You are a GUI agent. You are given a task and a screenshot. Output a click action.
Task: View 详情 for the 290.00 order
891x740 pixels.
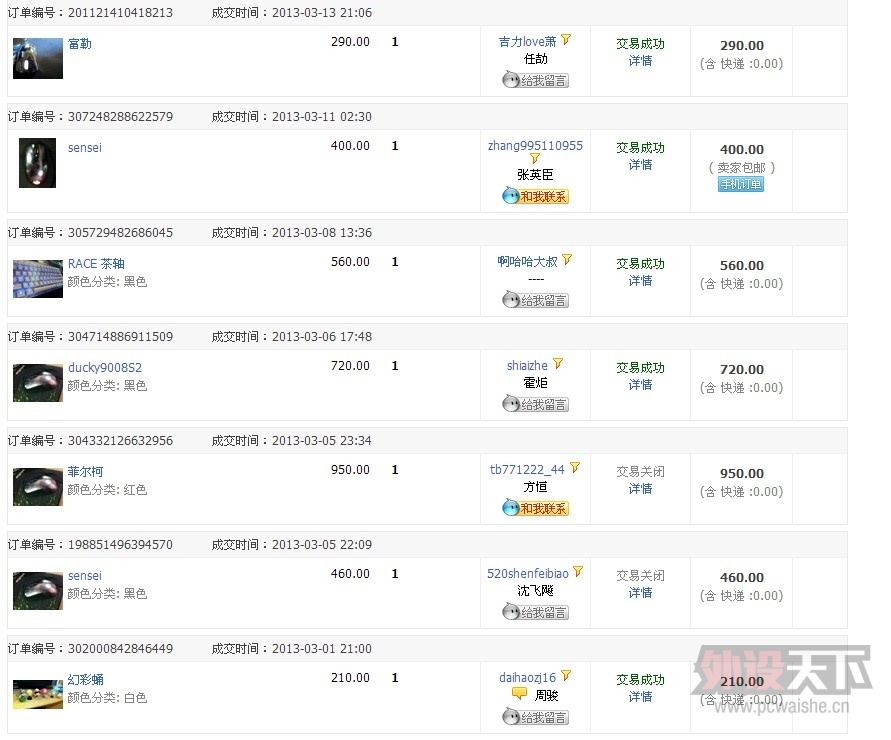tap(641, 61)
